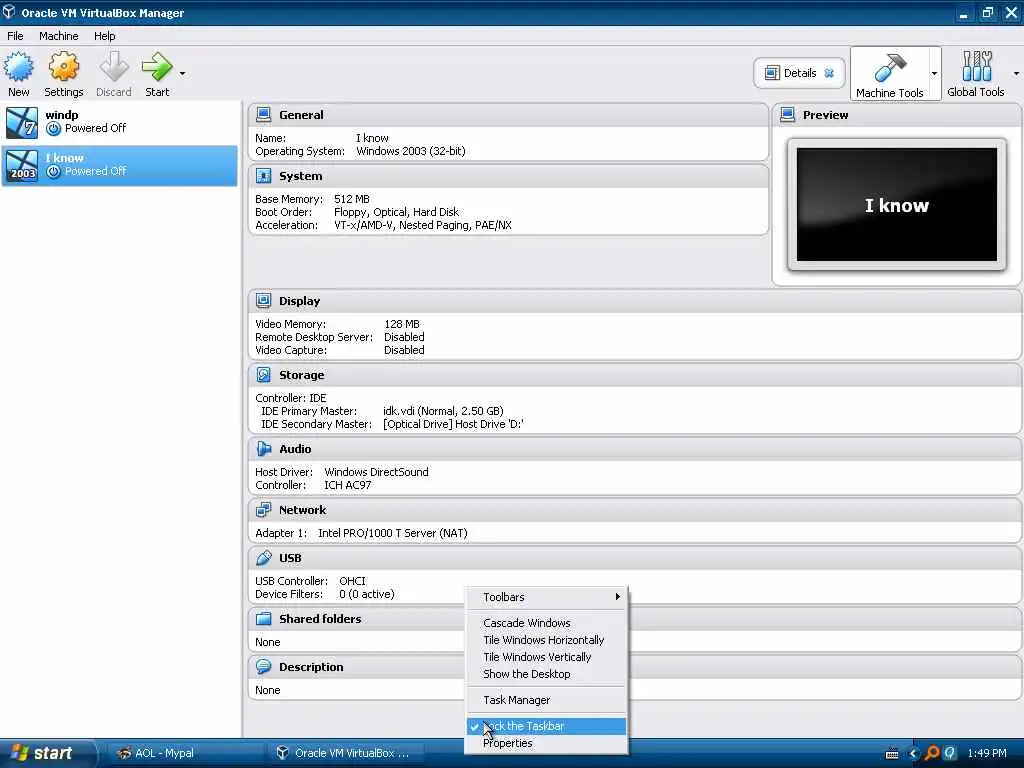The height and width of the screenshot is (768, 1024).
Task: Open the Windows start button
Action: 46,753
